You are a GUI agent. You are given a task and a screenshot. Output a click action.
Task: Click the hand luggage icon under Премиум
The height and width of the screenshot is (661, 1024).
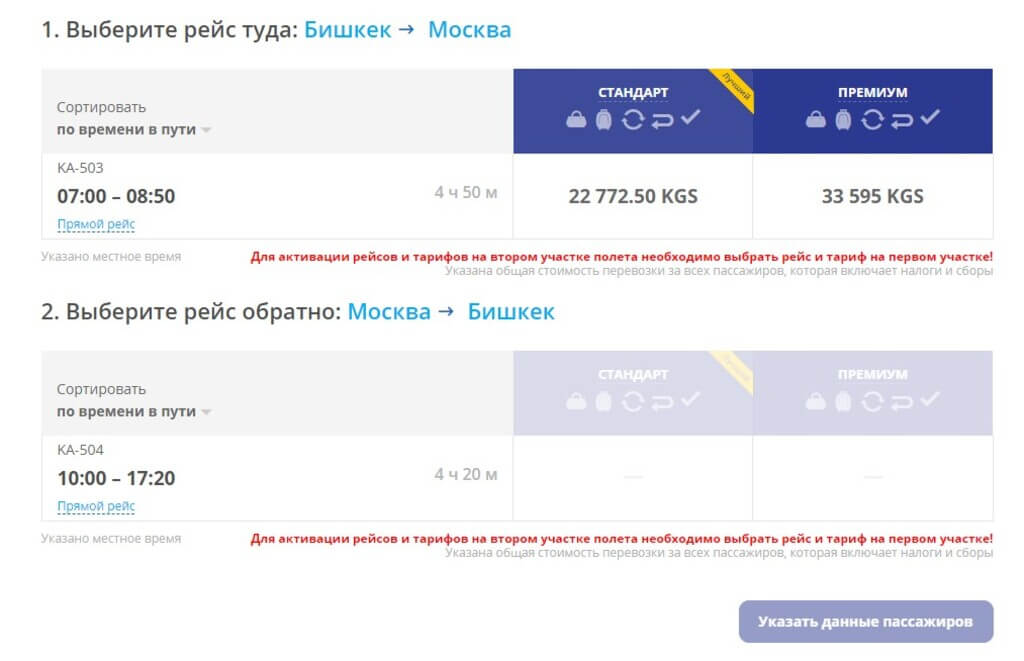pyautogui.click(x=816, y=120)
